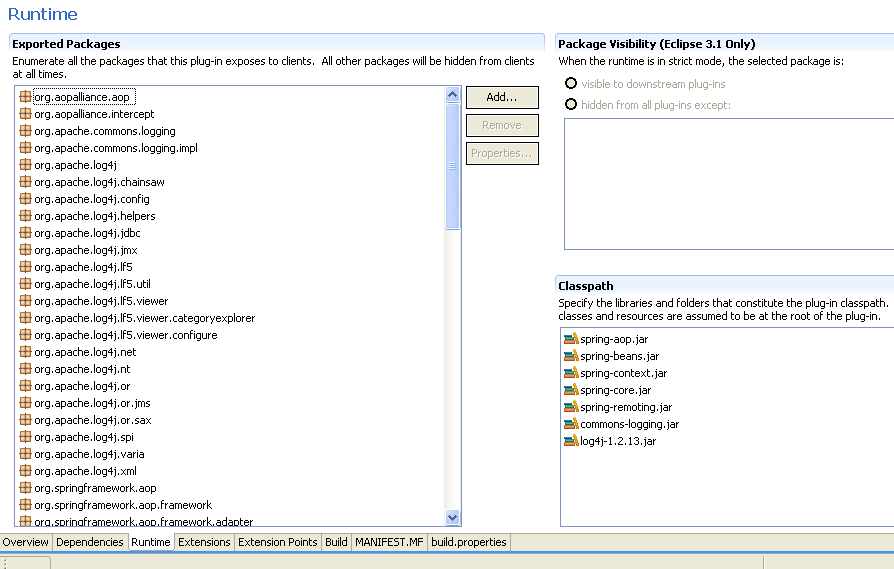Select org.springframework.aop package name
This screenshot has width=894, height=569.
point(95,488)
